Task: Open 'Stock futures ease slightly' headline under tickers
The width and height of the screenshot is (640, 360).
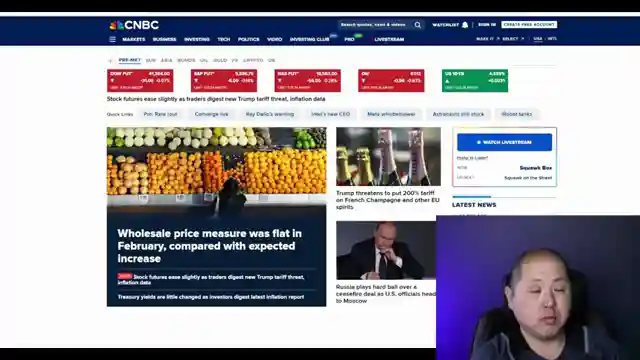Action: click(216, 99)
